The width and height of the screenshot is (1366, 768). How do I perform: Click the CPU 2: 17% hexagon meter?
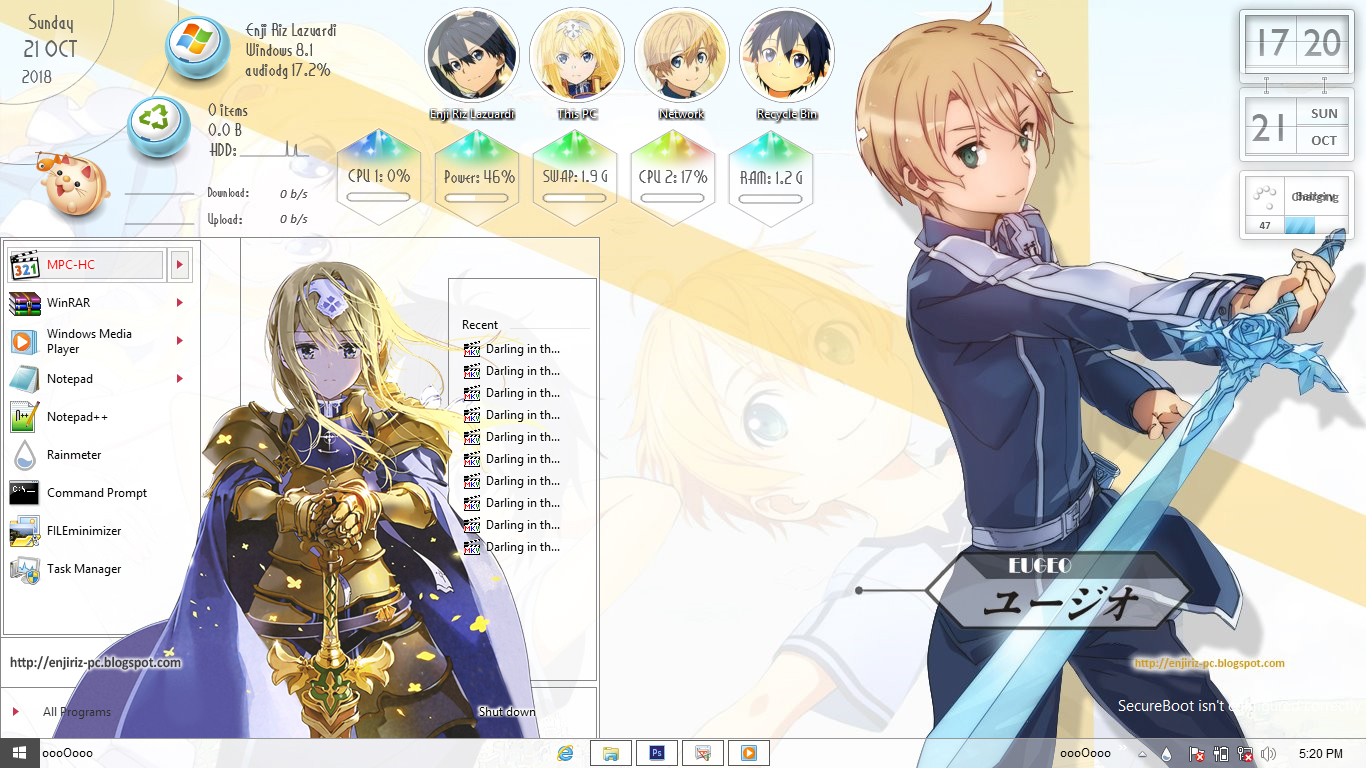point(673,177)
